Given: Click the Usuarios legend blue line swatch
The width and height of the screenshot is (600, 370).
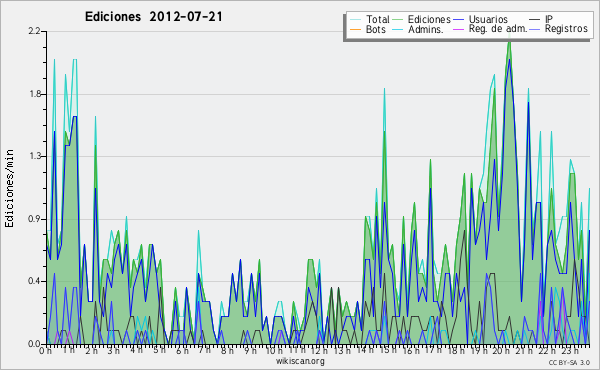Looking at the screenshot, I should [x=458, y=20].
